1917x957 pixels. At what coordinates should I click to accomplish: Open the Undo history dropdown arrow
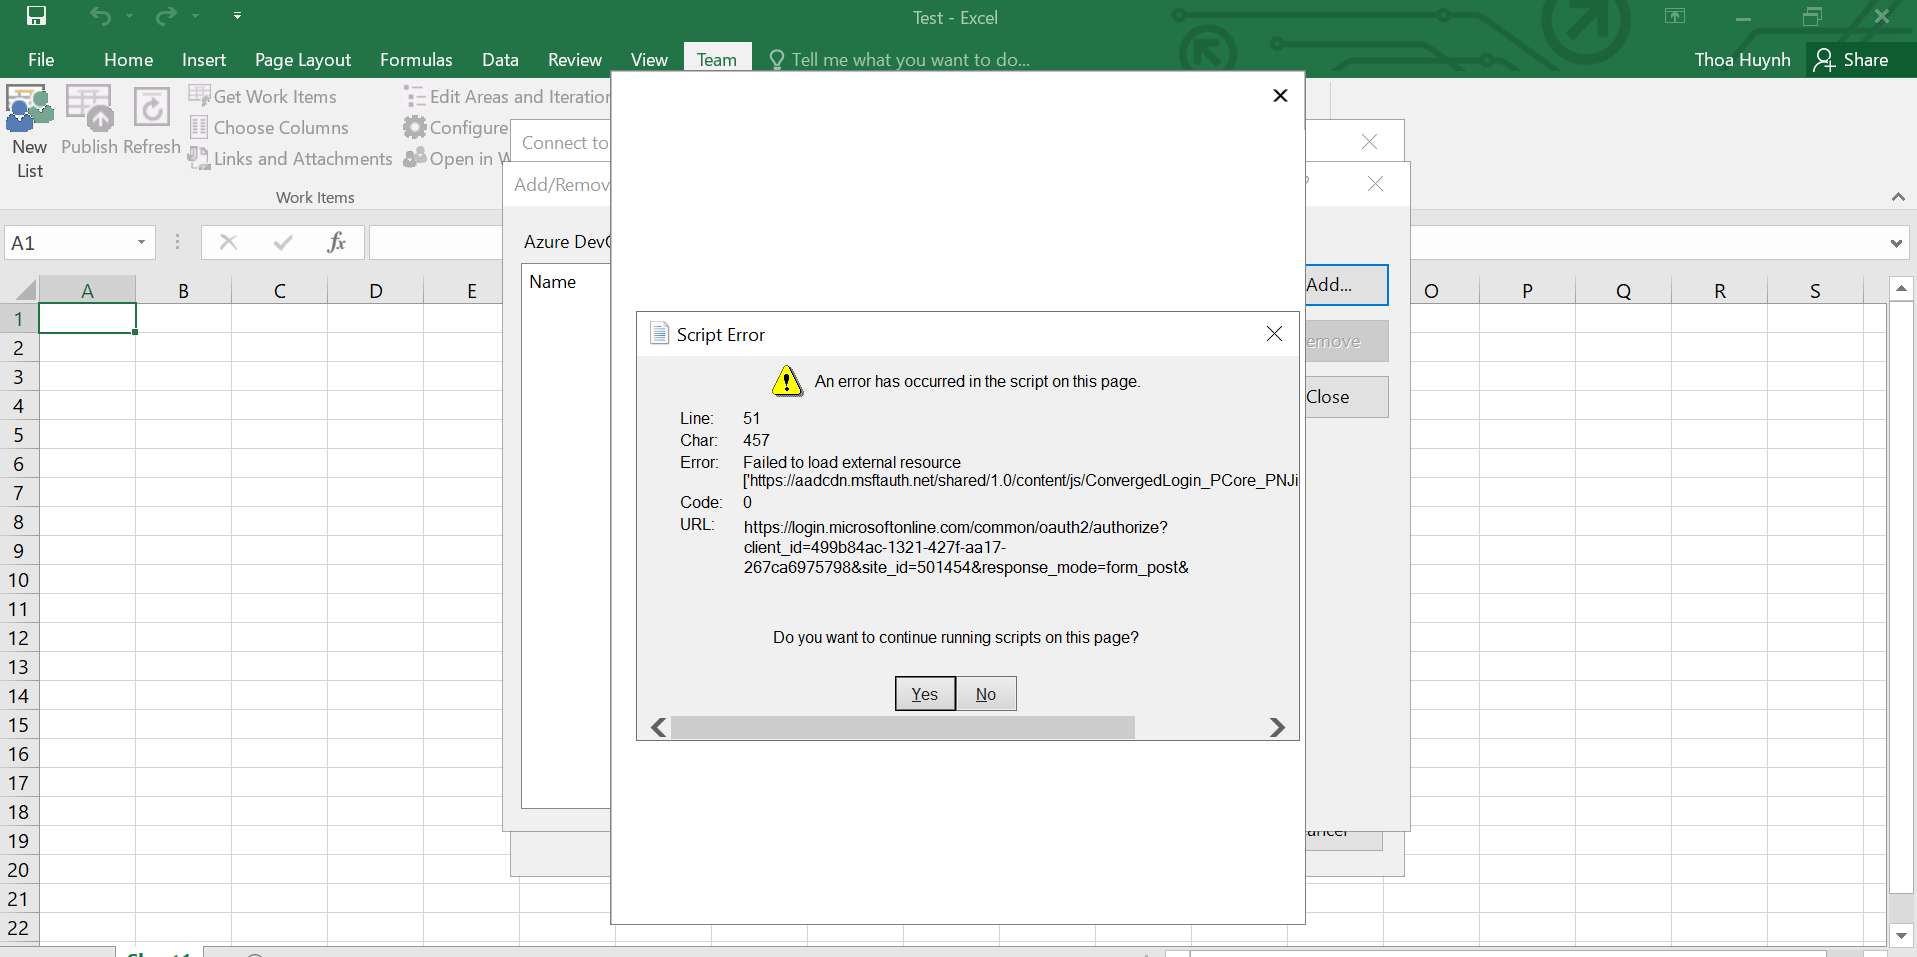[129, 16]
